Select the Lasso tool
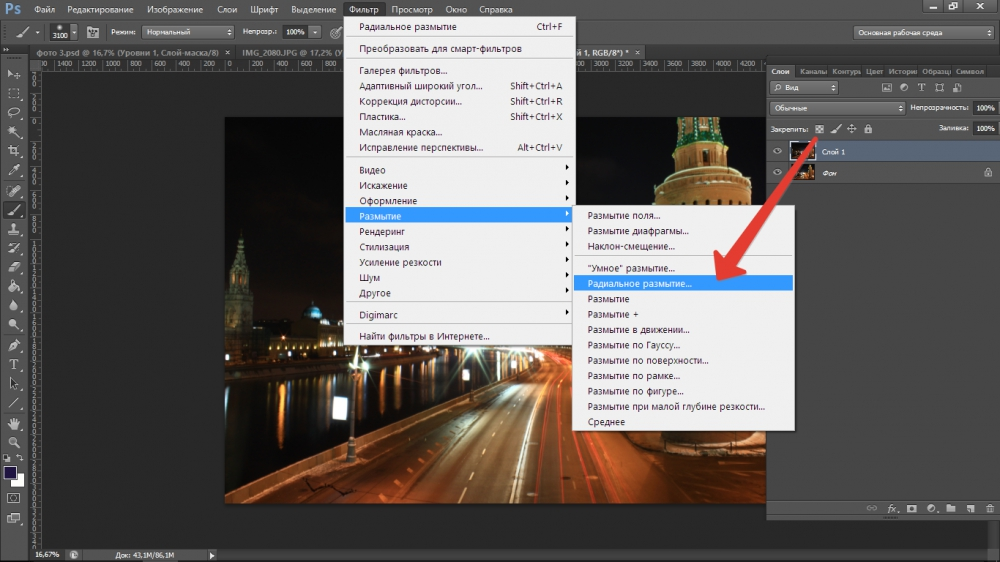 (x=14, y=113)
